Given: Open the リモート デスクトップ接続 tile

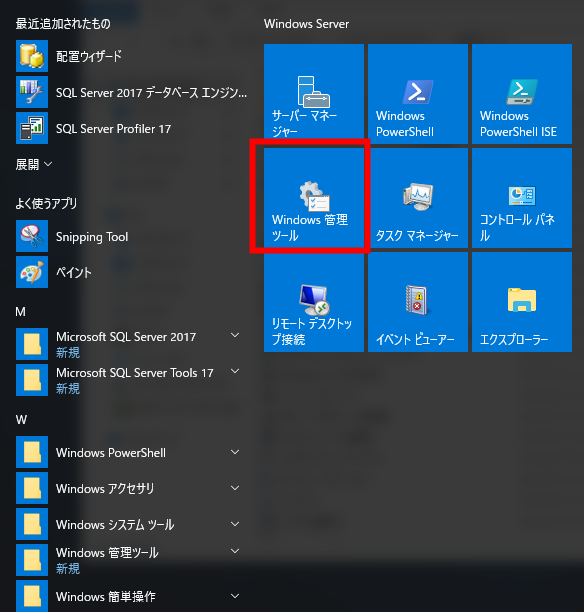Looking at the screenshot, I should click(314, 302).
